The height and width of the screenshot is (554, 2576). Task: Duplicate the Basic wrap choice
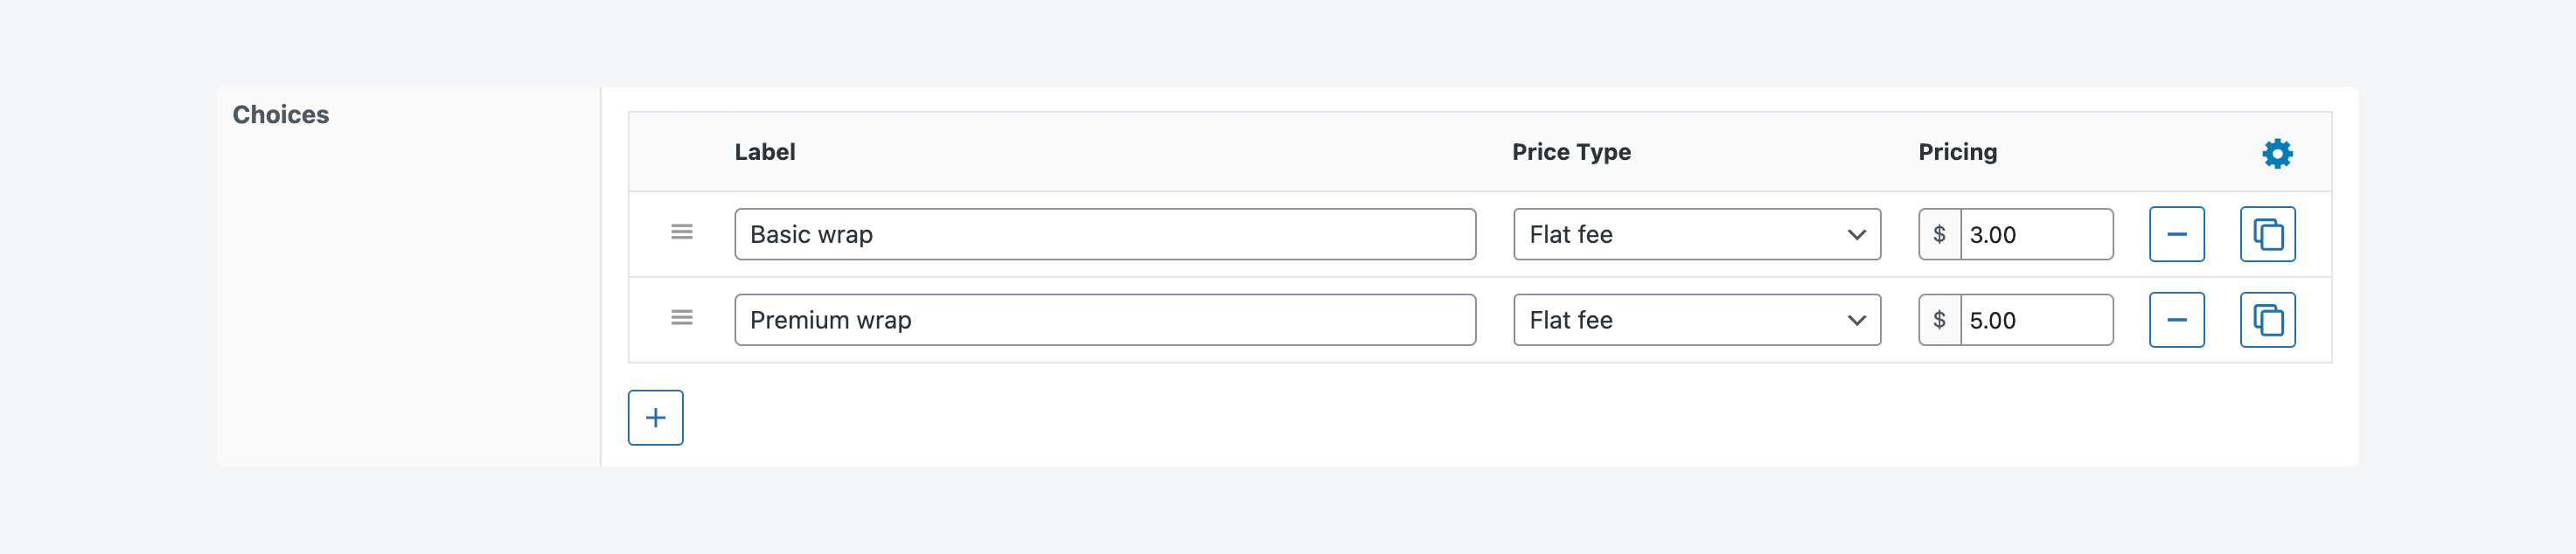(x=2267, y=234)
